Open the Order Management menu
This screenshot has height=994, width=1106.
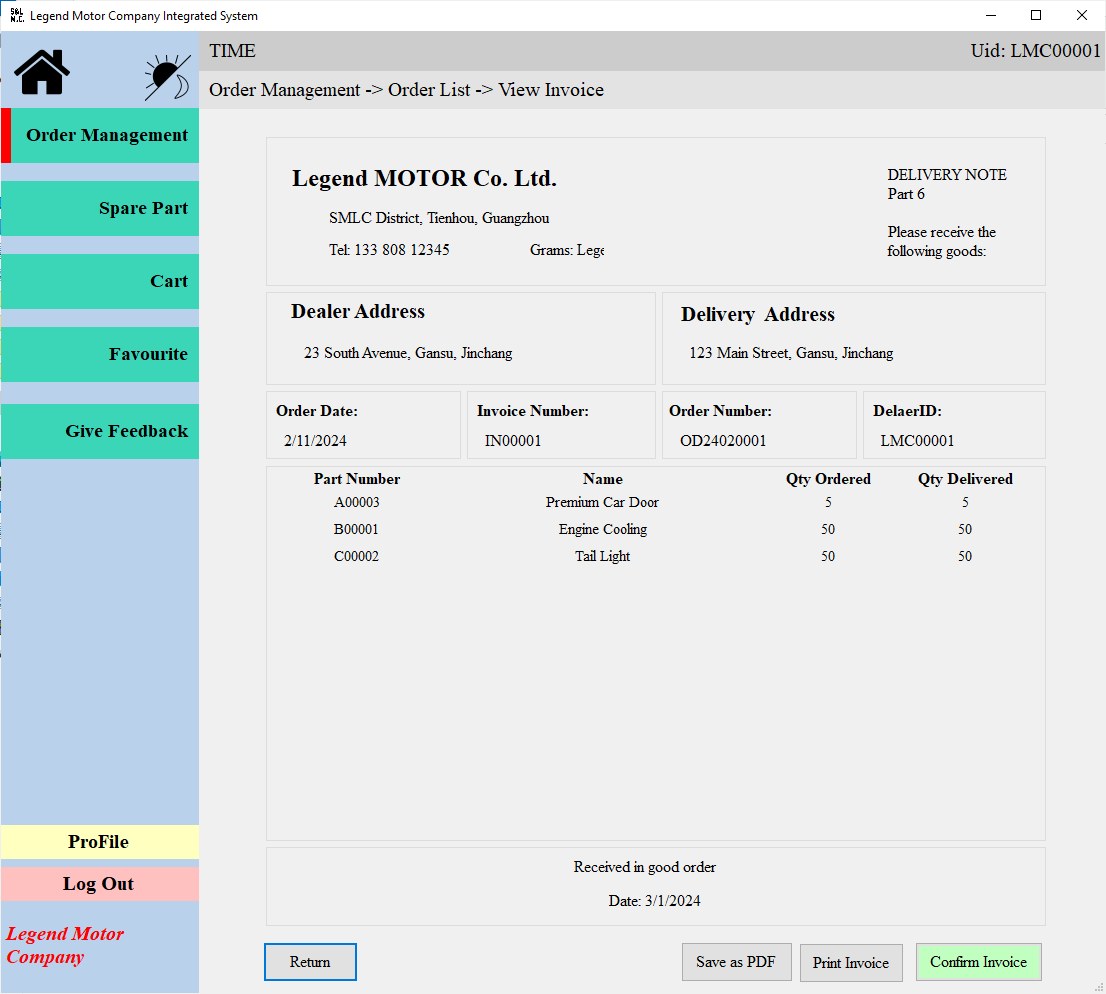point(105,136)
